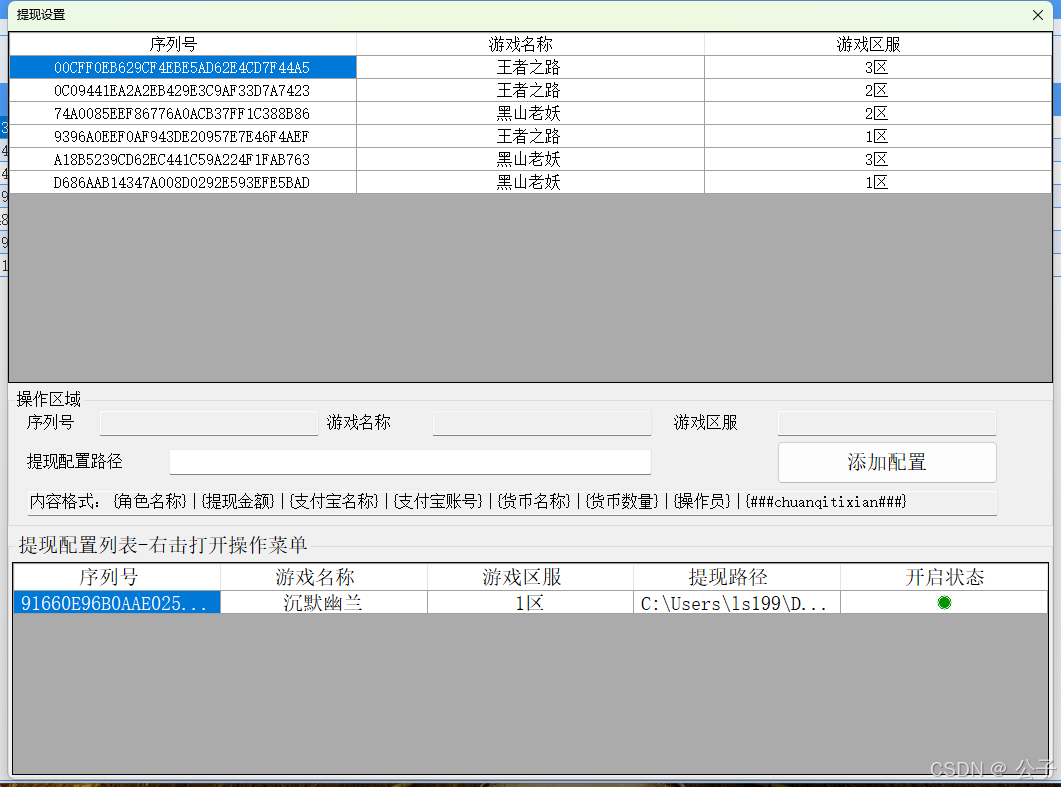Click the 提现路径 column header

point(737,577)
